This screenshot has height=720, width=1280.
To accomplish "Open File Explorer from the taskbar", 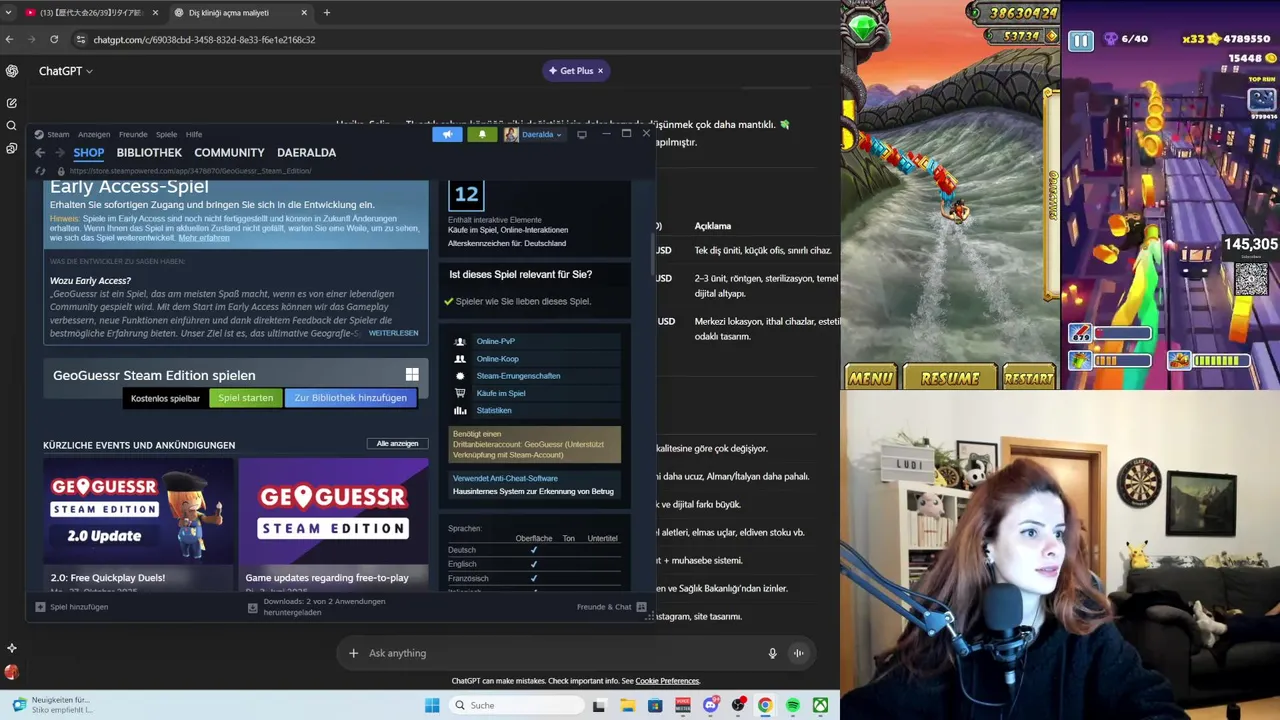I will 628,705.
